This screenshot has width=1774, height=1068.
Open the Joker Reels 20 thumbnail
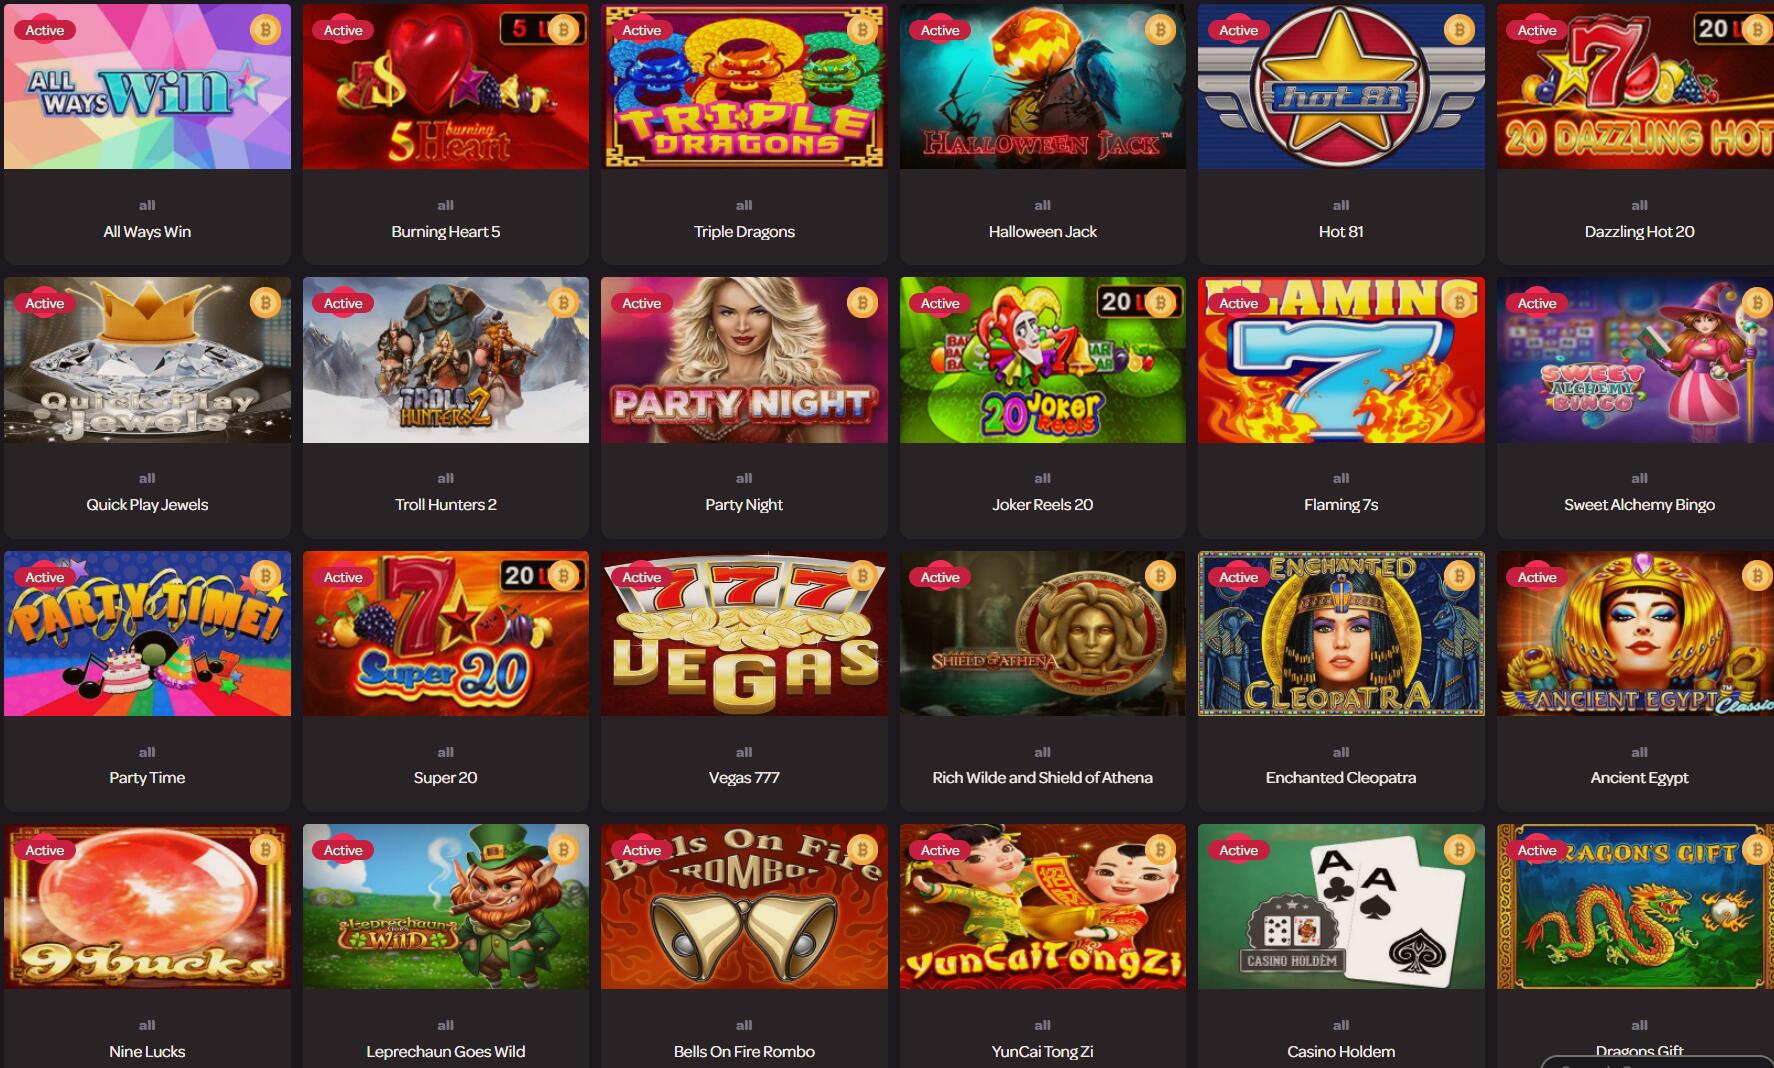point(1042,360)
